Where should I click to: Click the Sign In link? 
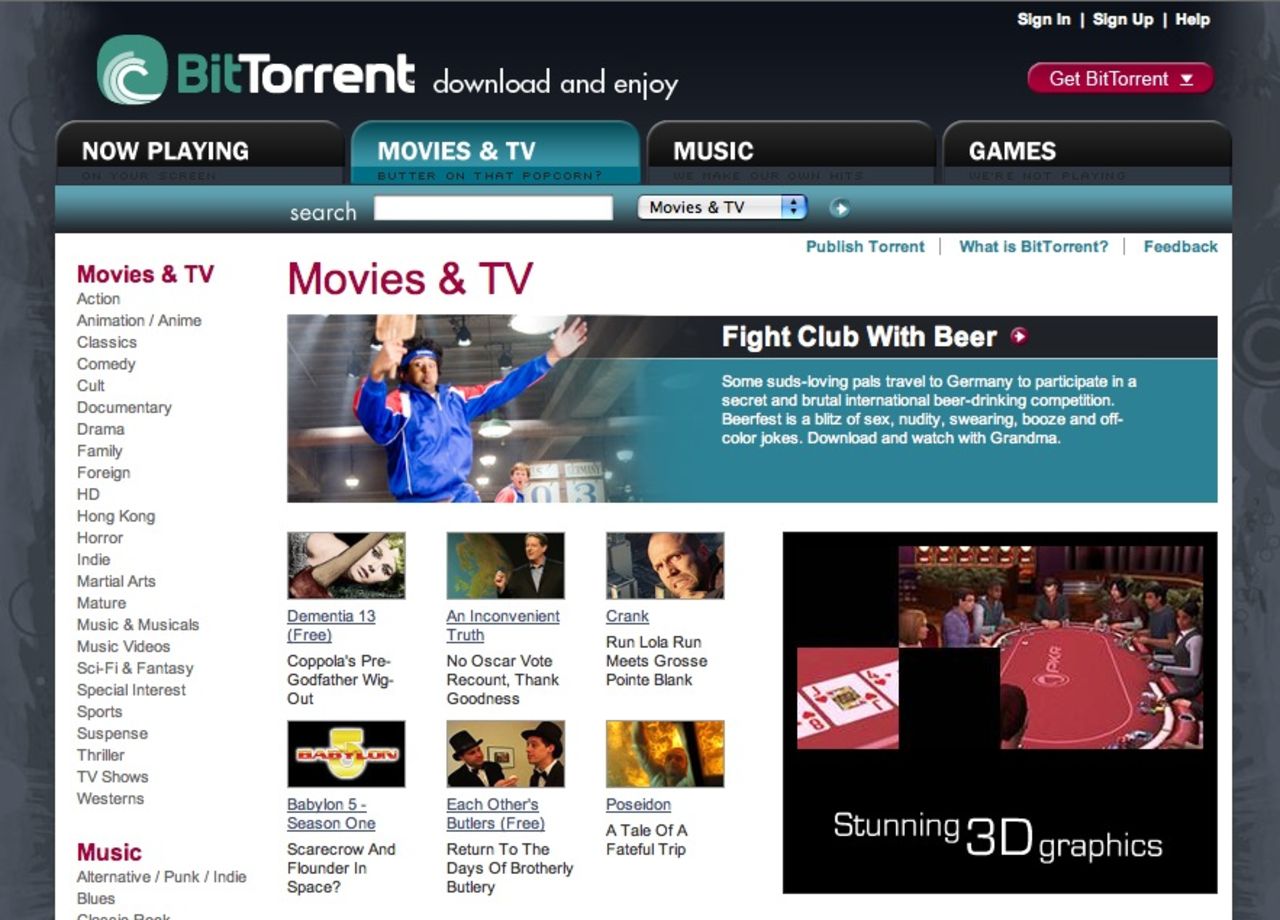tap(1043, 19)
